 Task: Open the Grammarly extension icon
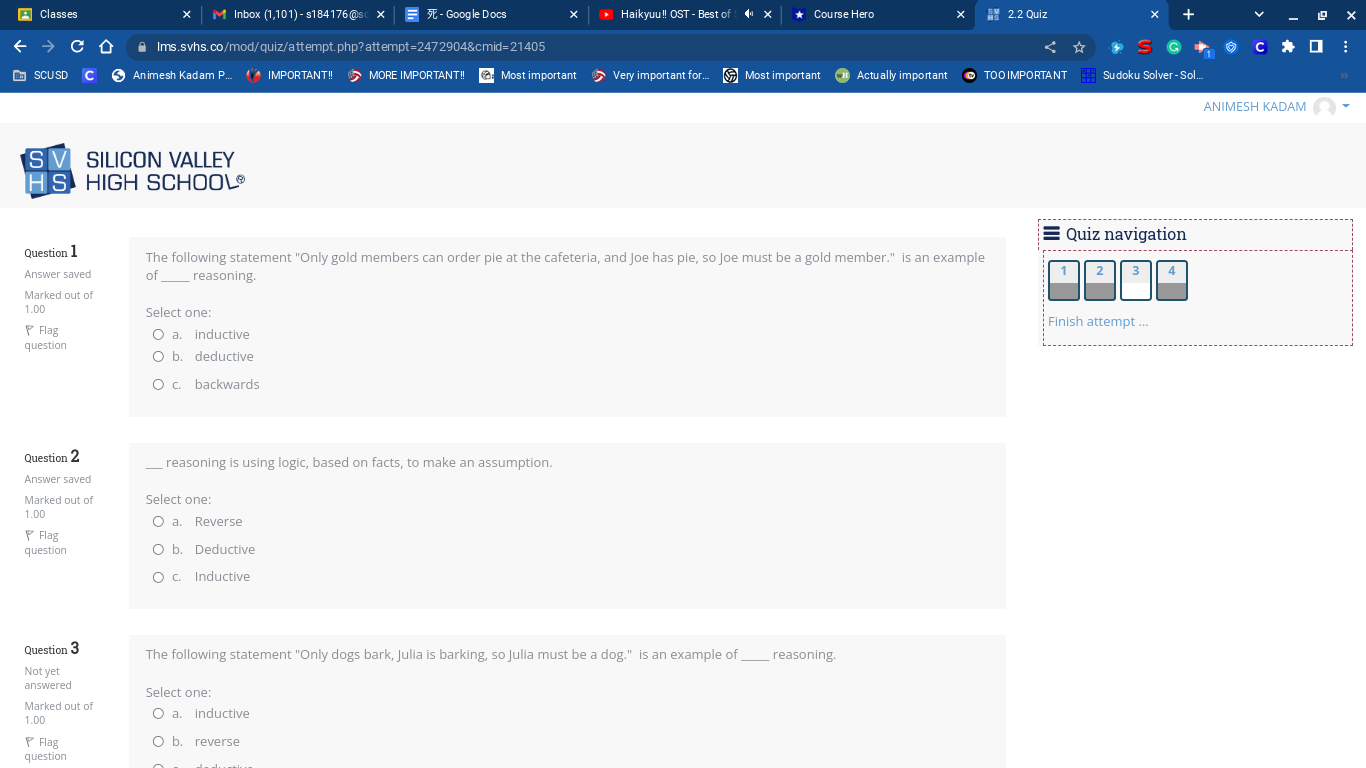coord(1174,47)
